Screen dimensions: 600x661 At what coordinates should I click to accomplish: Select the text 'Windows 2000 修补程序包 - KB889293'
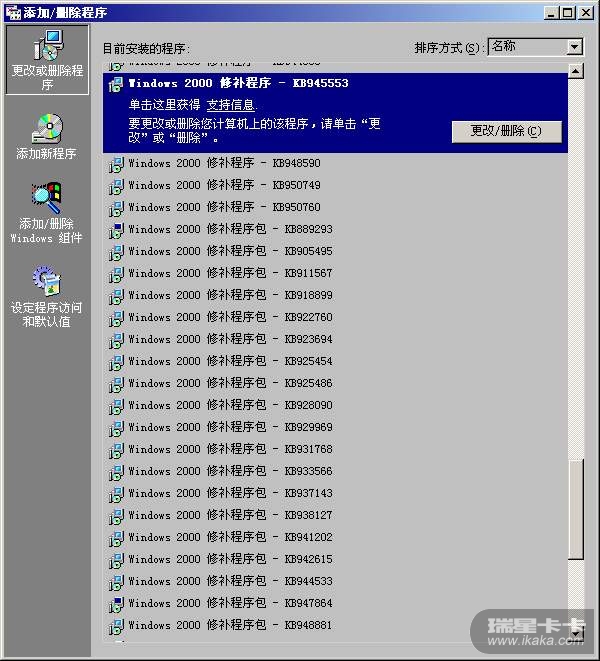(x=230, y=229)
